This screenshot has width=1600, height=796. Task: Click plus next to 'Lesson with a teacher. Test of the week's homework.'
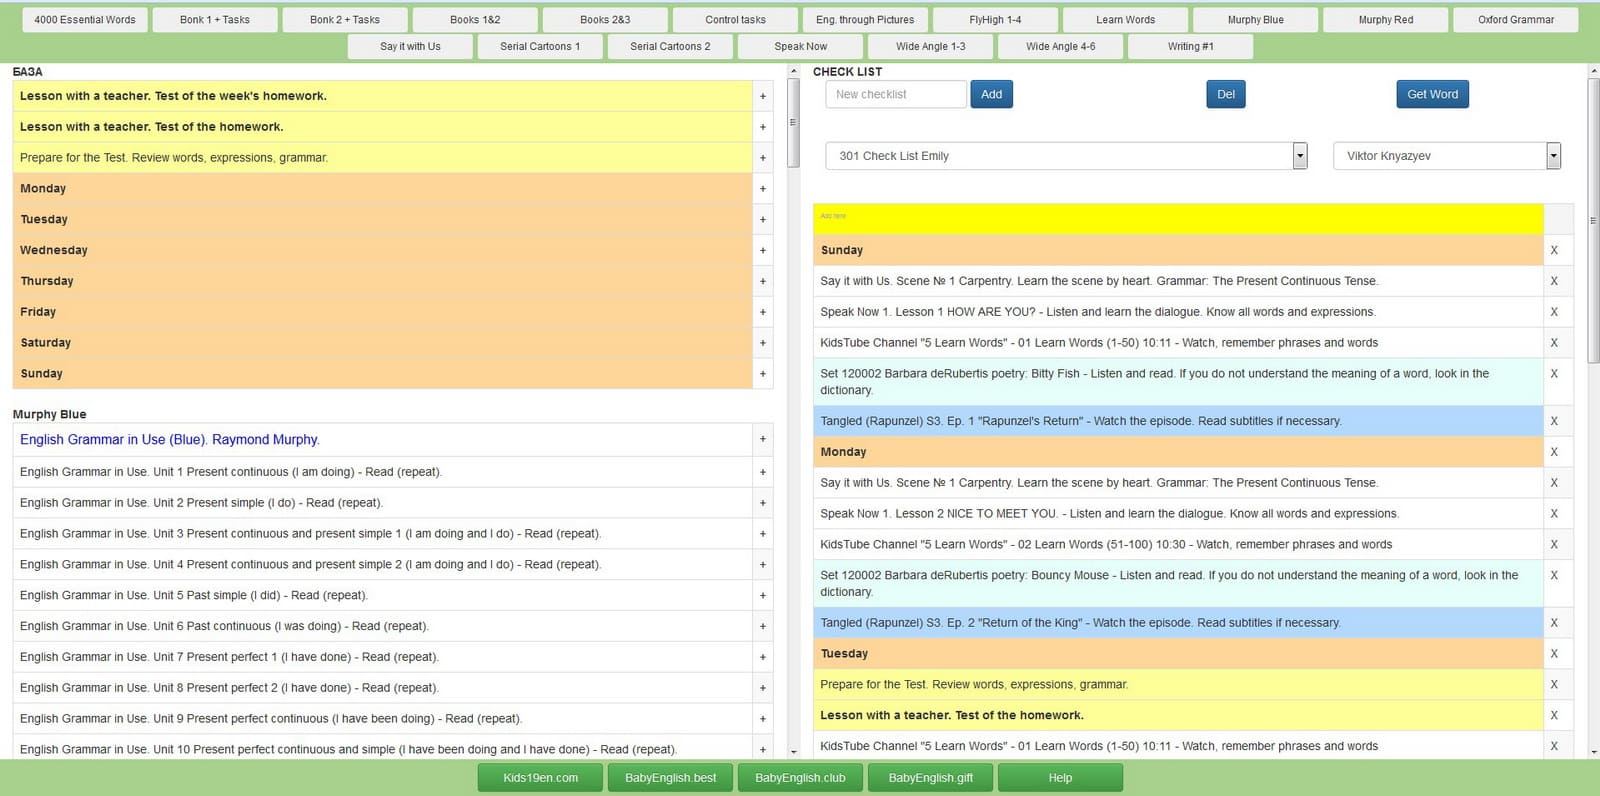pyautogui.click(x=762, y=96)
